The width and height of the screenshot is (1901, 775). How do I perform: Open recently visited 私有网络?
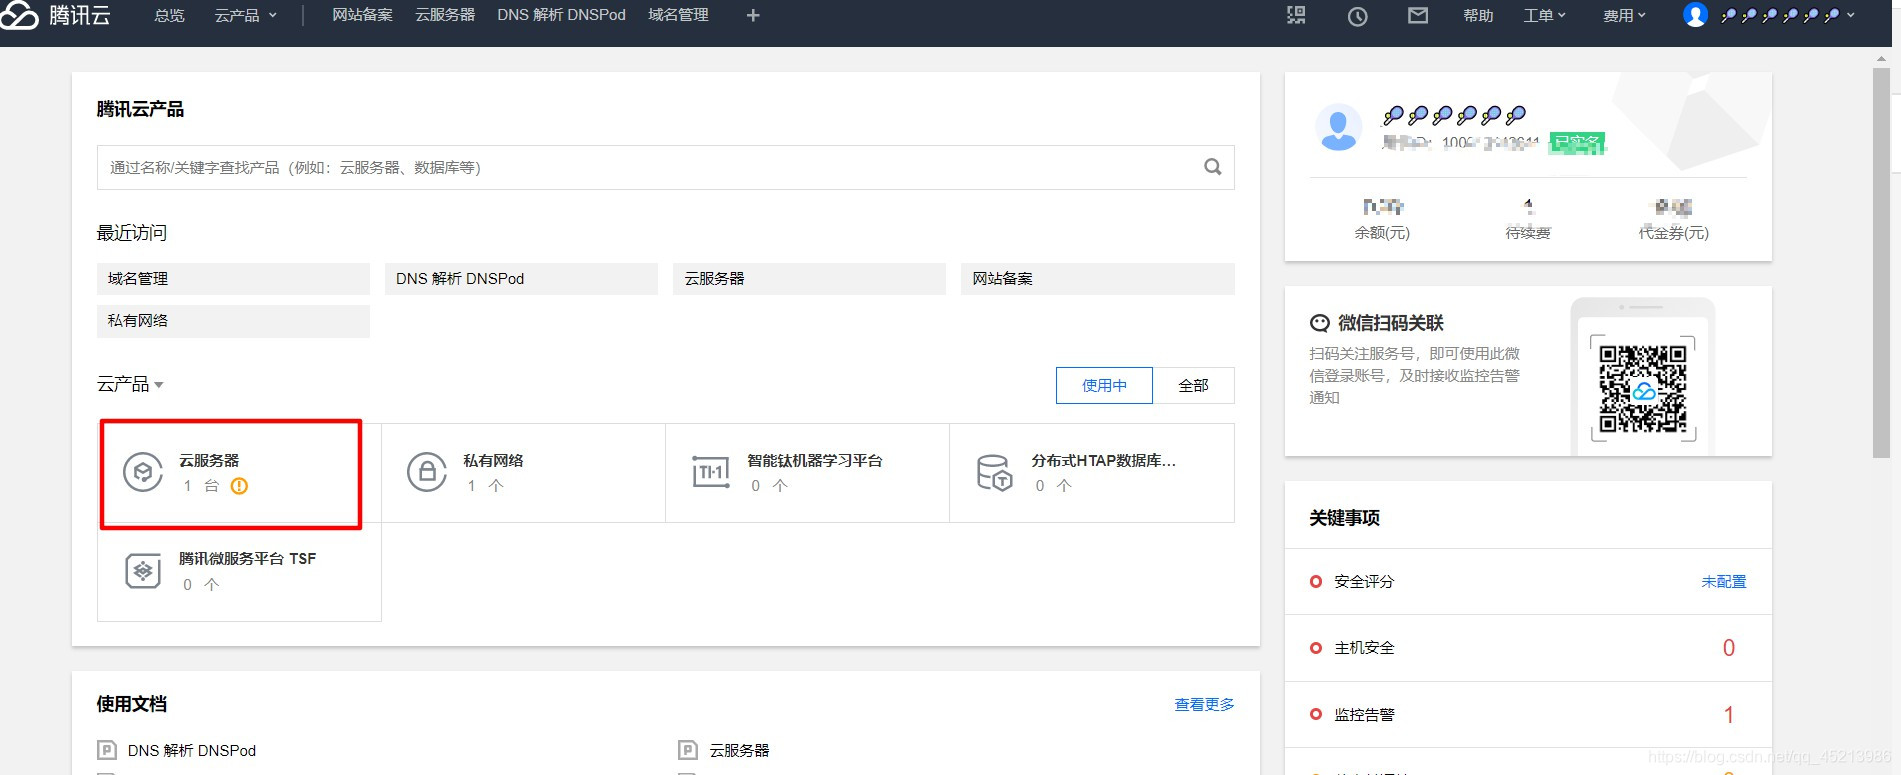[233, 321]
